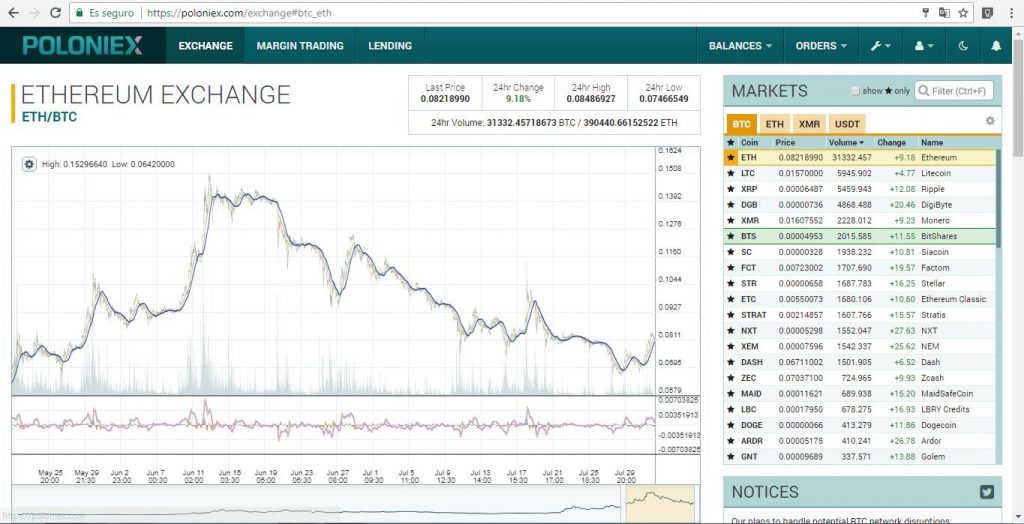This screenshot has height=524, width=1024.
Task: Bookmark page with the star icon
Action: point(963,12)
